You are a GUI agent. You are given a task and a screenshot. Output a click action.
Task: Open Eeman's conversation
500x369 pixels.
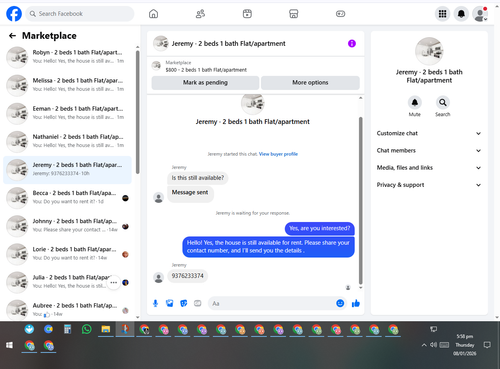(67, 113)
